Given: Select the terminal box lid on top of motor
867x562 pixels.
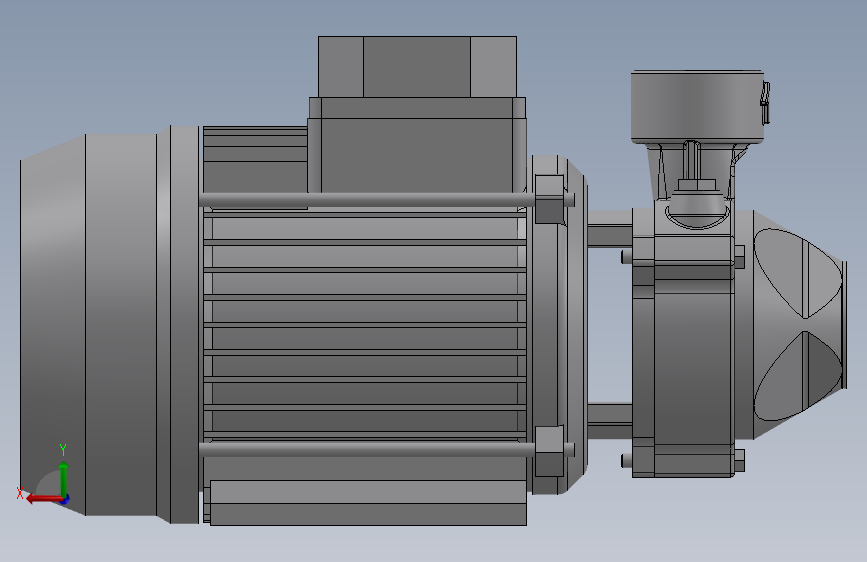Looking at the screenshot, I should [417, 67].
